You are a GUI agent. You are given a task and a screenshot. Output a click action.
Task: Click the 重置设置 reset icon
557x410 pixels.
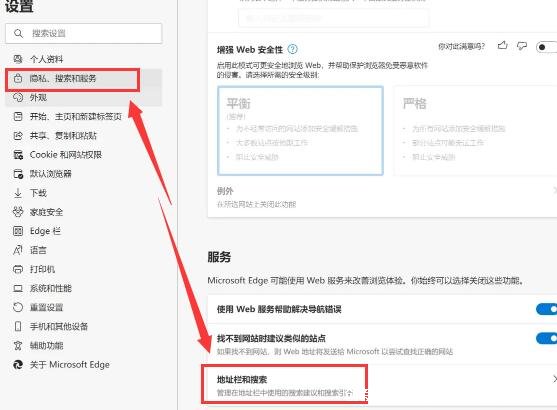pyautogui.click(x=18, y=307)
